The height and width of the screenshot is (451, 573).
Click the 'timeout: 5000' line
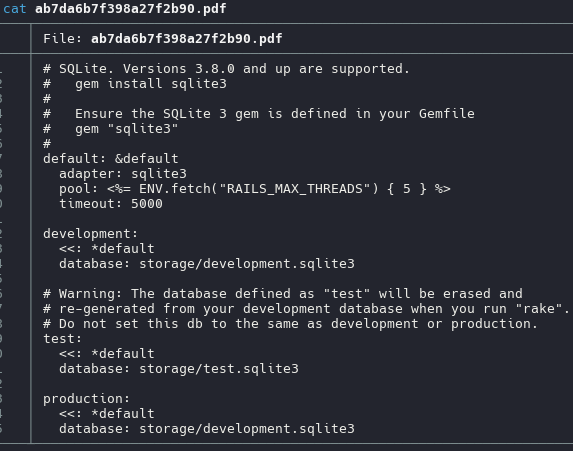click(x=111, y=204)
